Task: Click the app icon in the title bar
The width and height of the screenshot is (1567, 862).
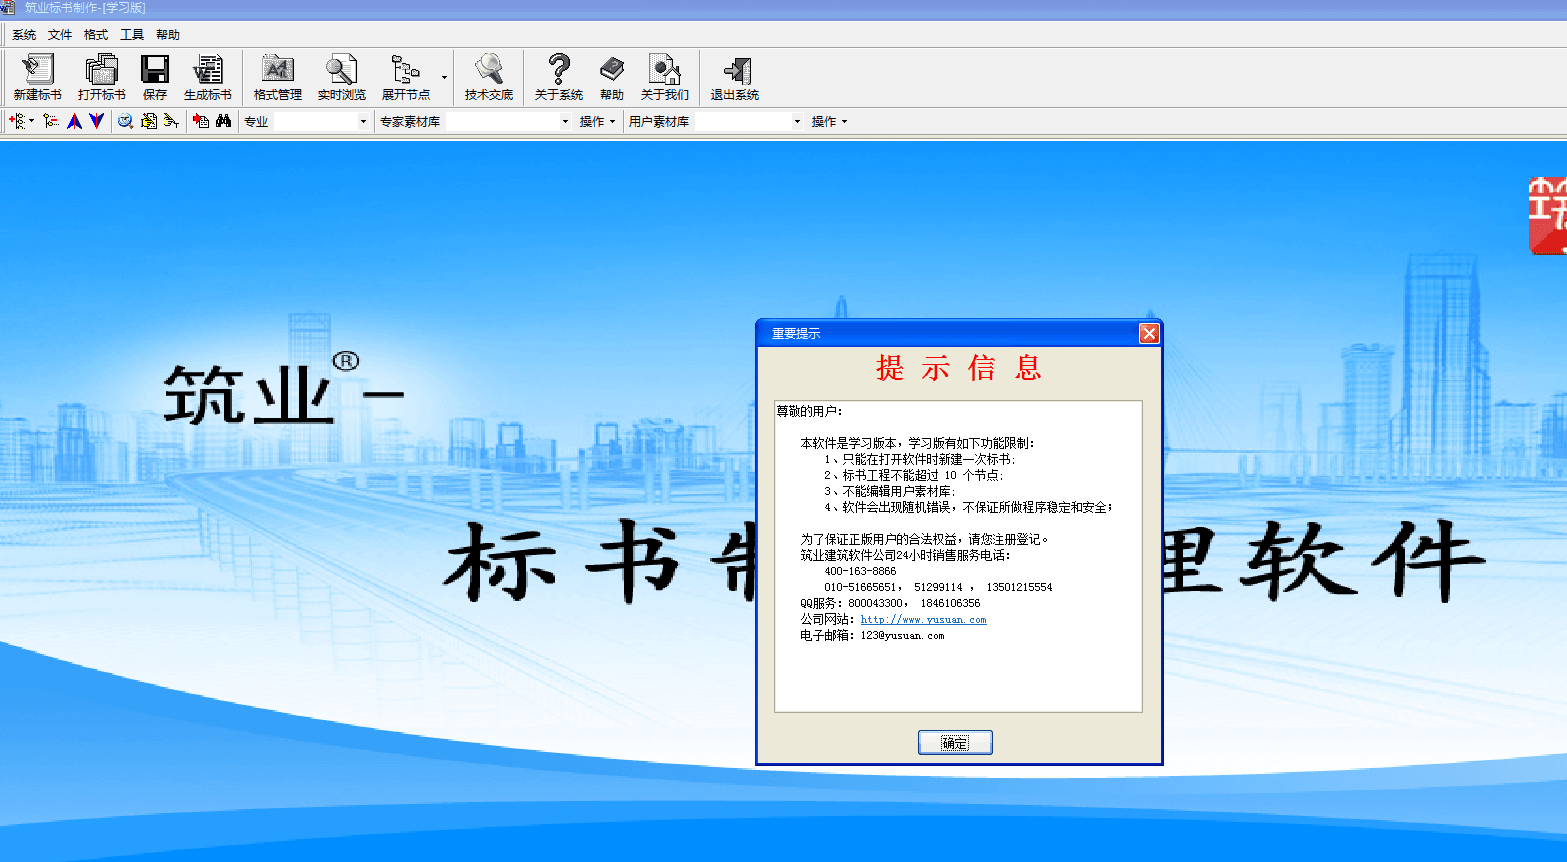Action: coord(8,7)
